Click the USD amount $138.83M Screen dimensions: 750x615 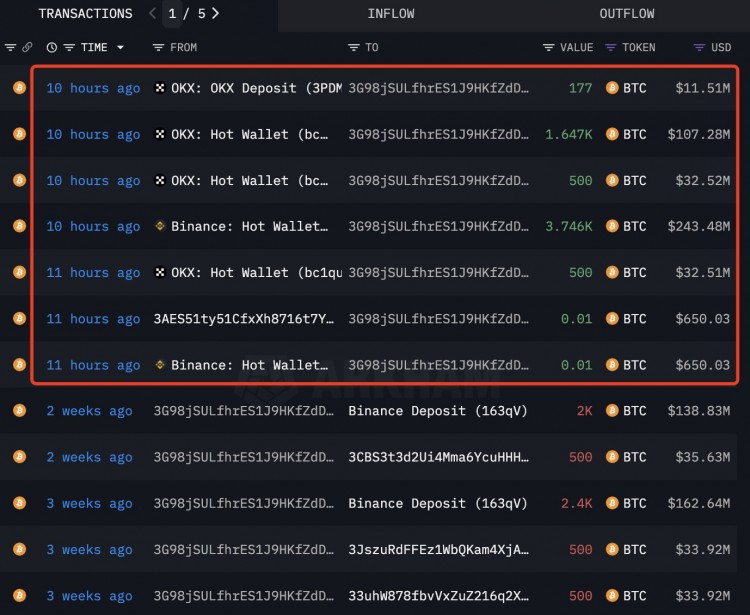point(699,411)
